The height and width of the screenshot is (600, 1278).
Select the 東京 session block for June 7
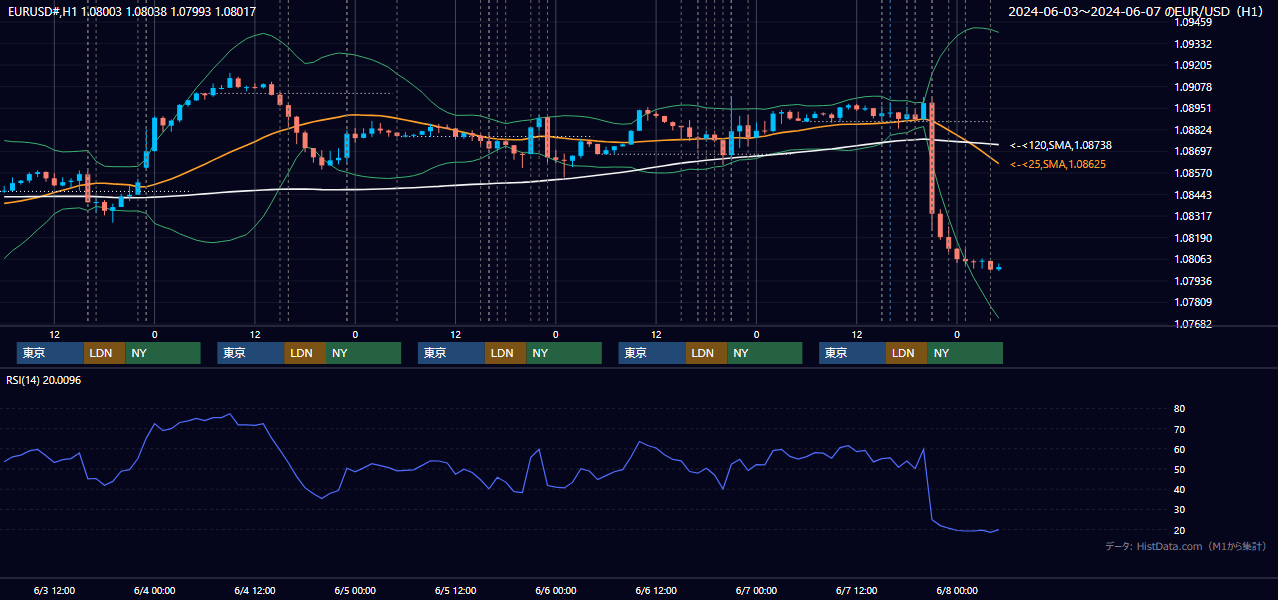853,353
